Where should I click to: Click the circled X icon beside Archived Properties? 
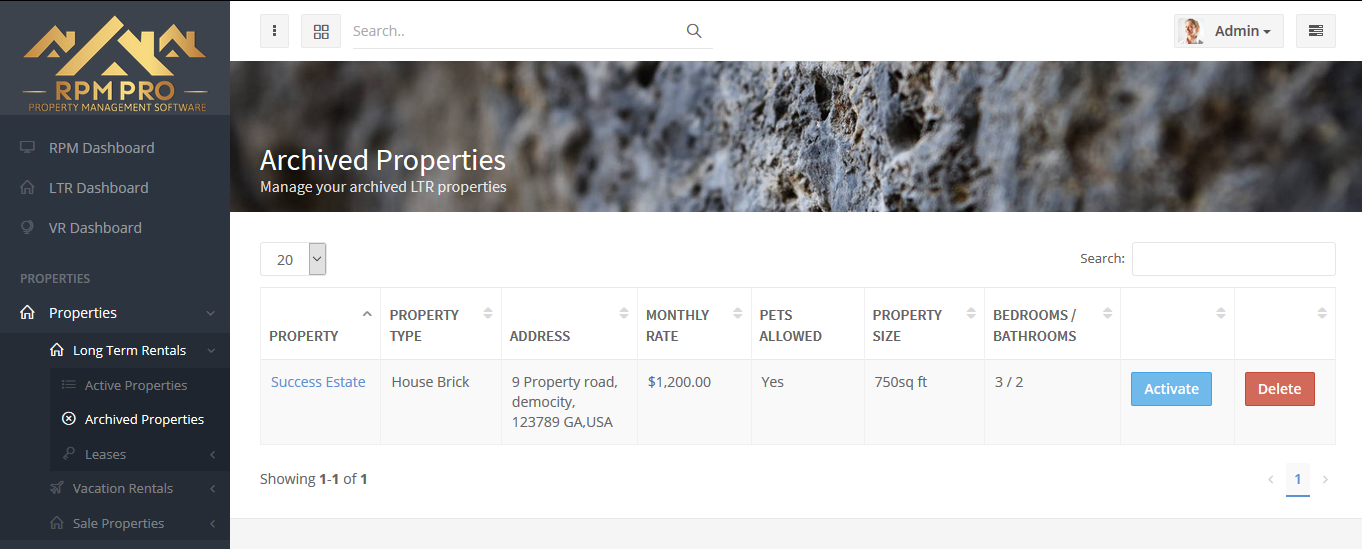[x=69, y=419]
